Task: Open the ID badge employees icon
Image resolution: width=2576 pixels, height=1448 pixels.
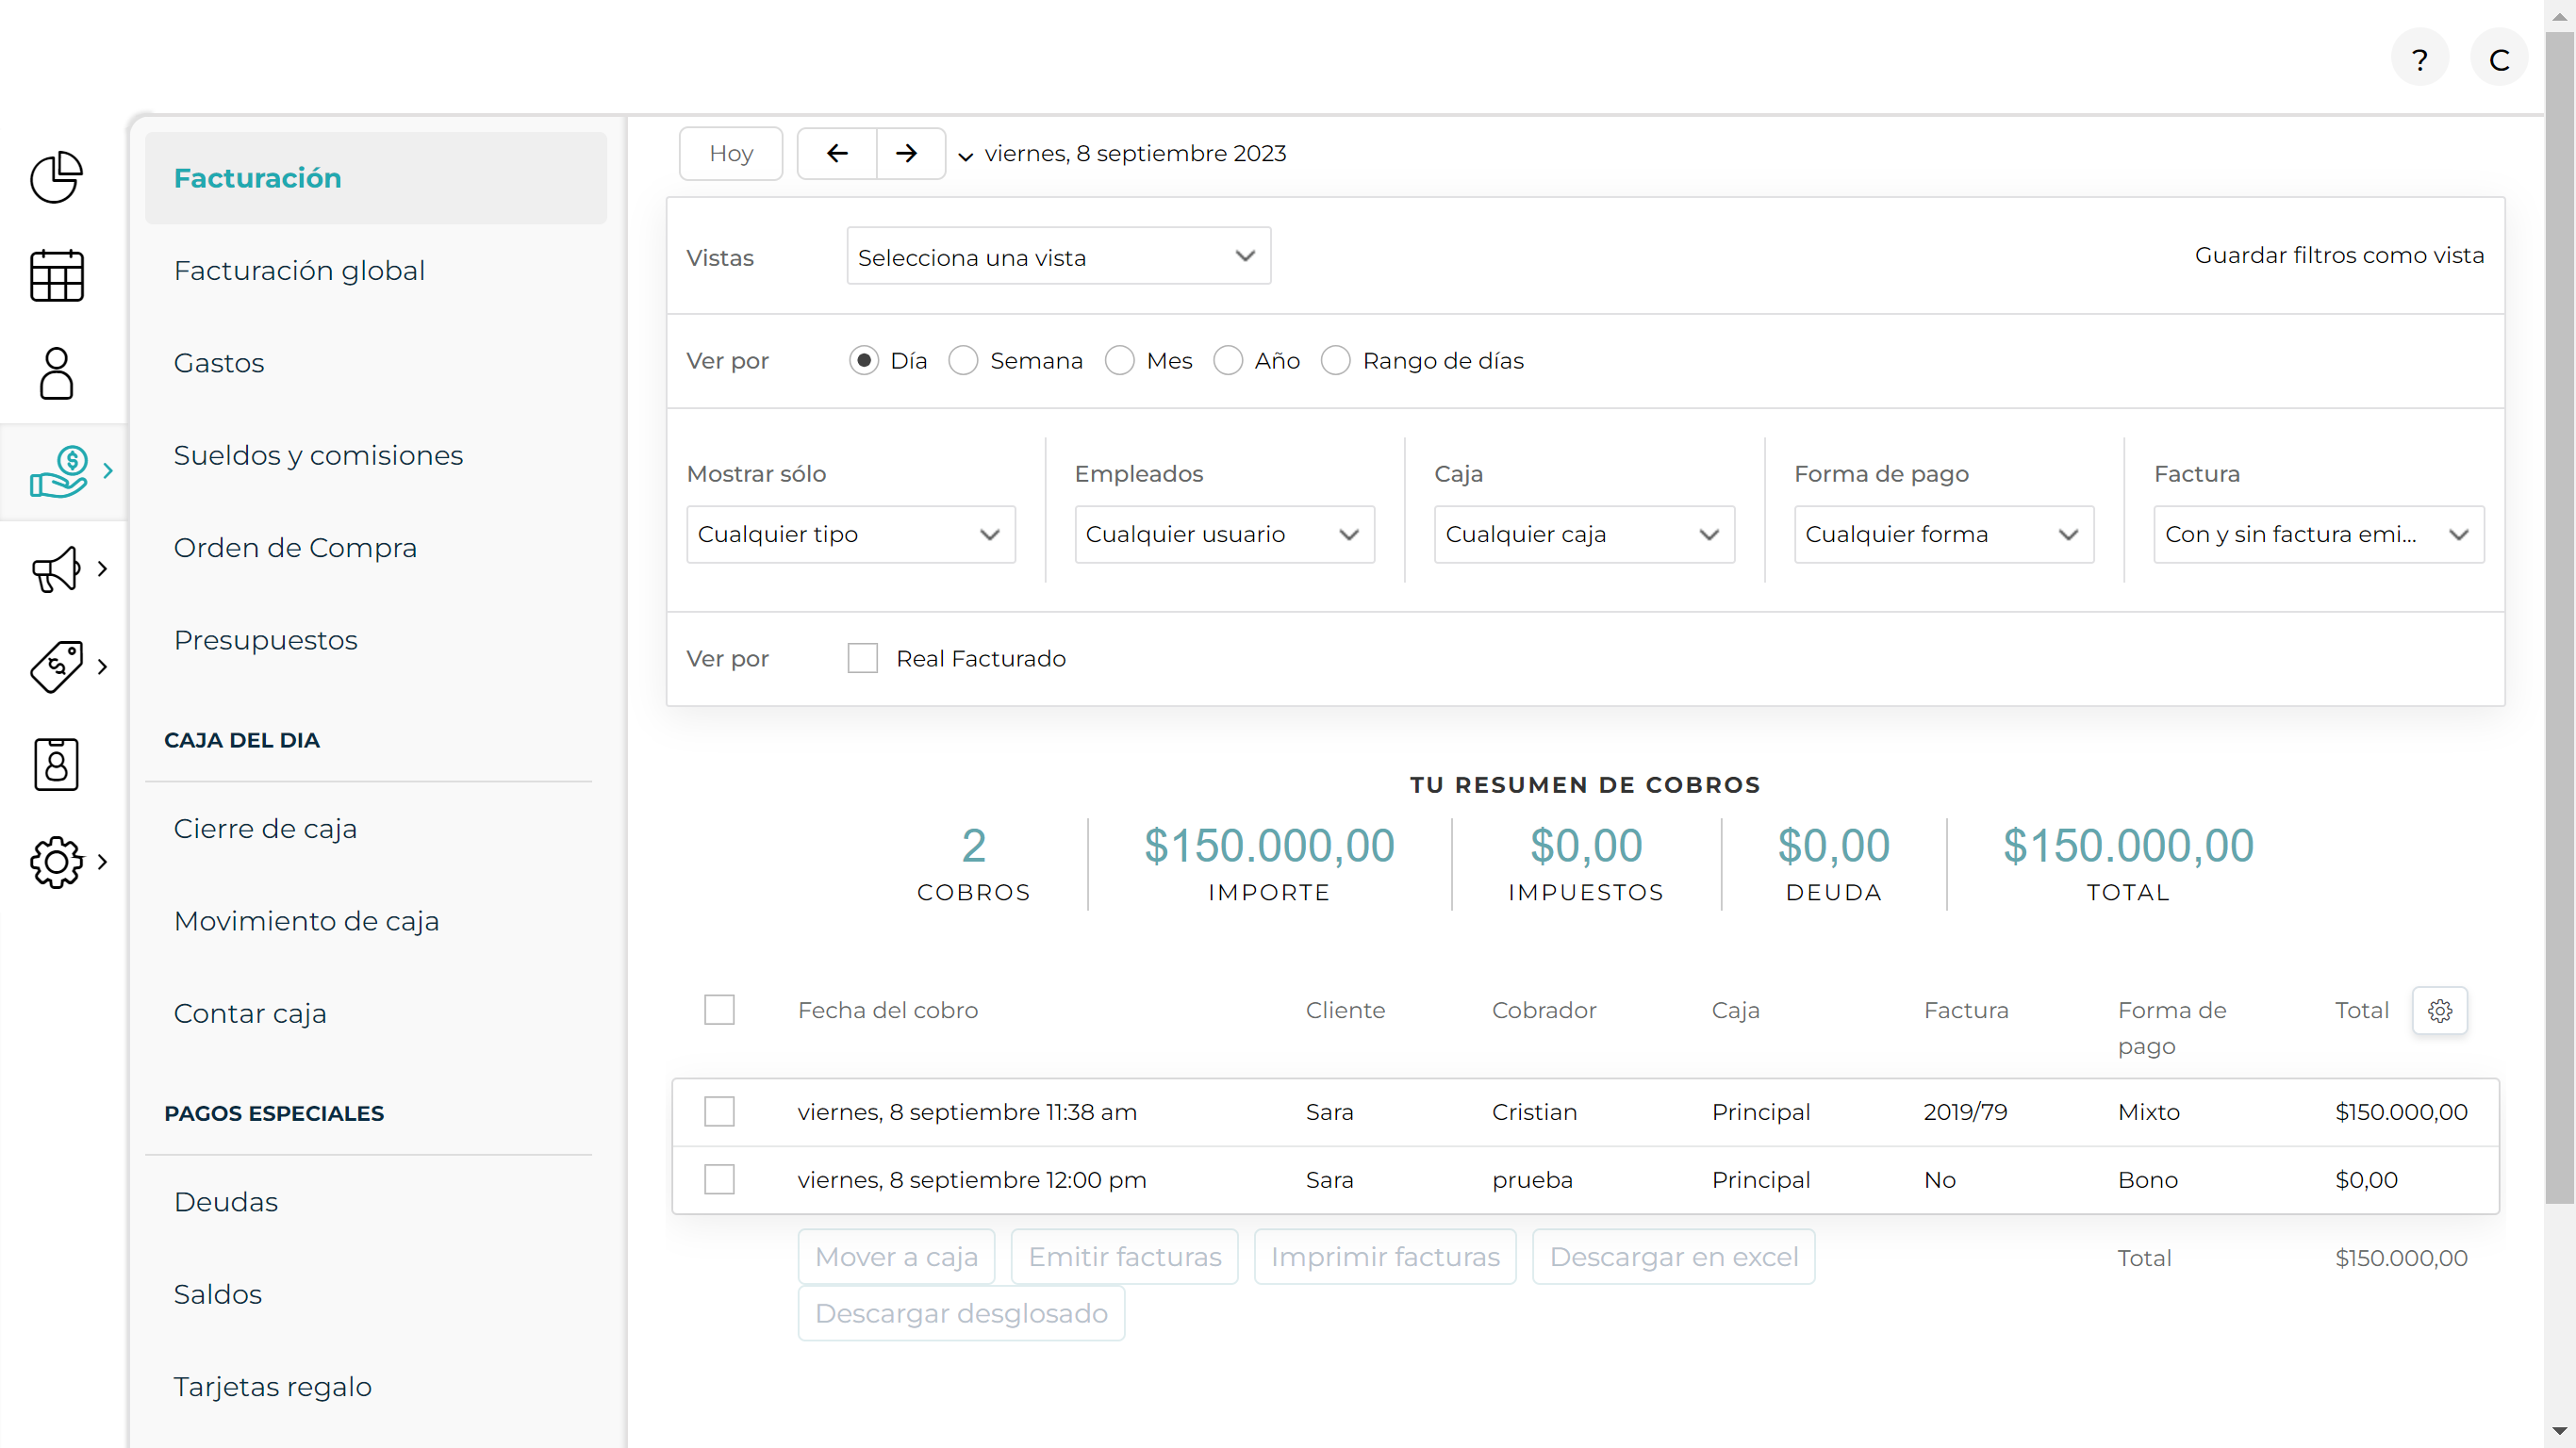Action: click(x=56, y=765)
